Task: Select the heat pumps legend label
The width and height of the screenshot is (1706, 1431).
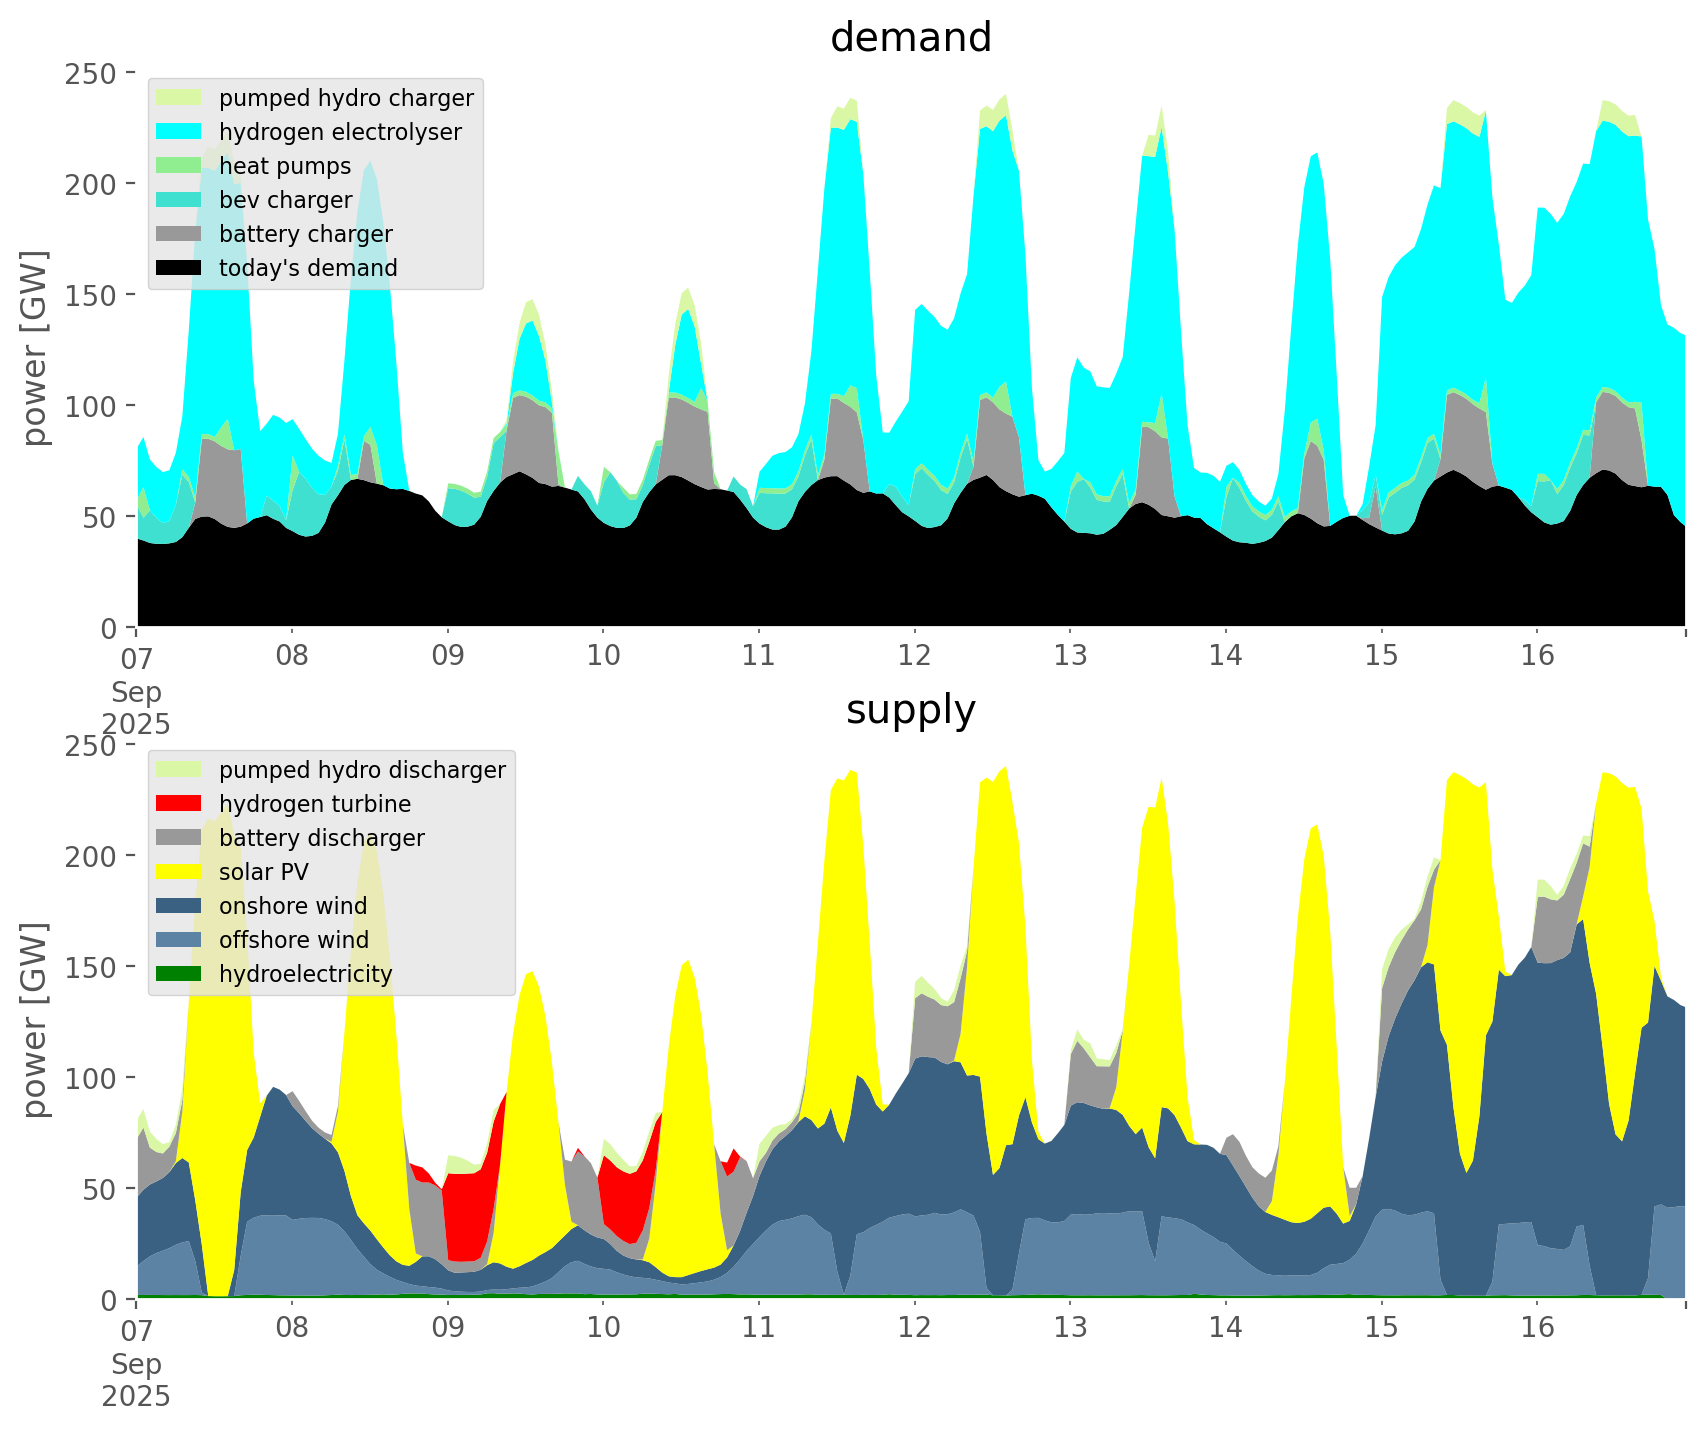Action: 285,166
